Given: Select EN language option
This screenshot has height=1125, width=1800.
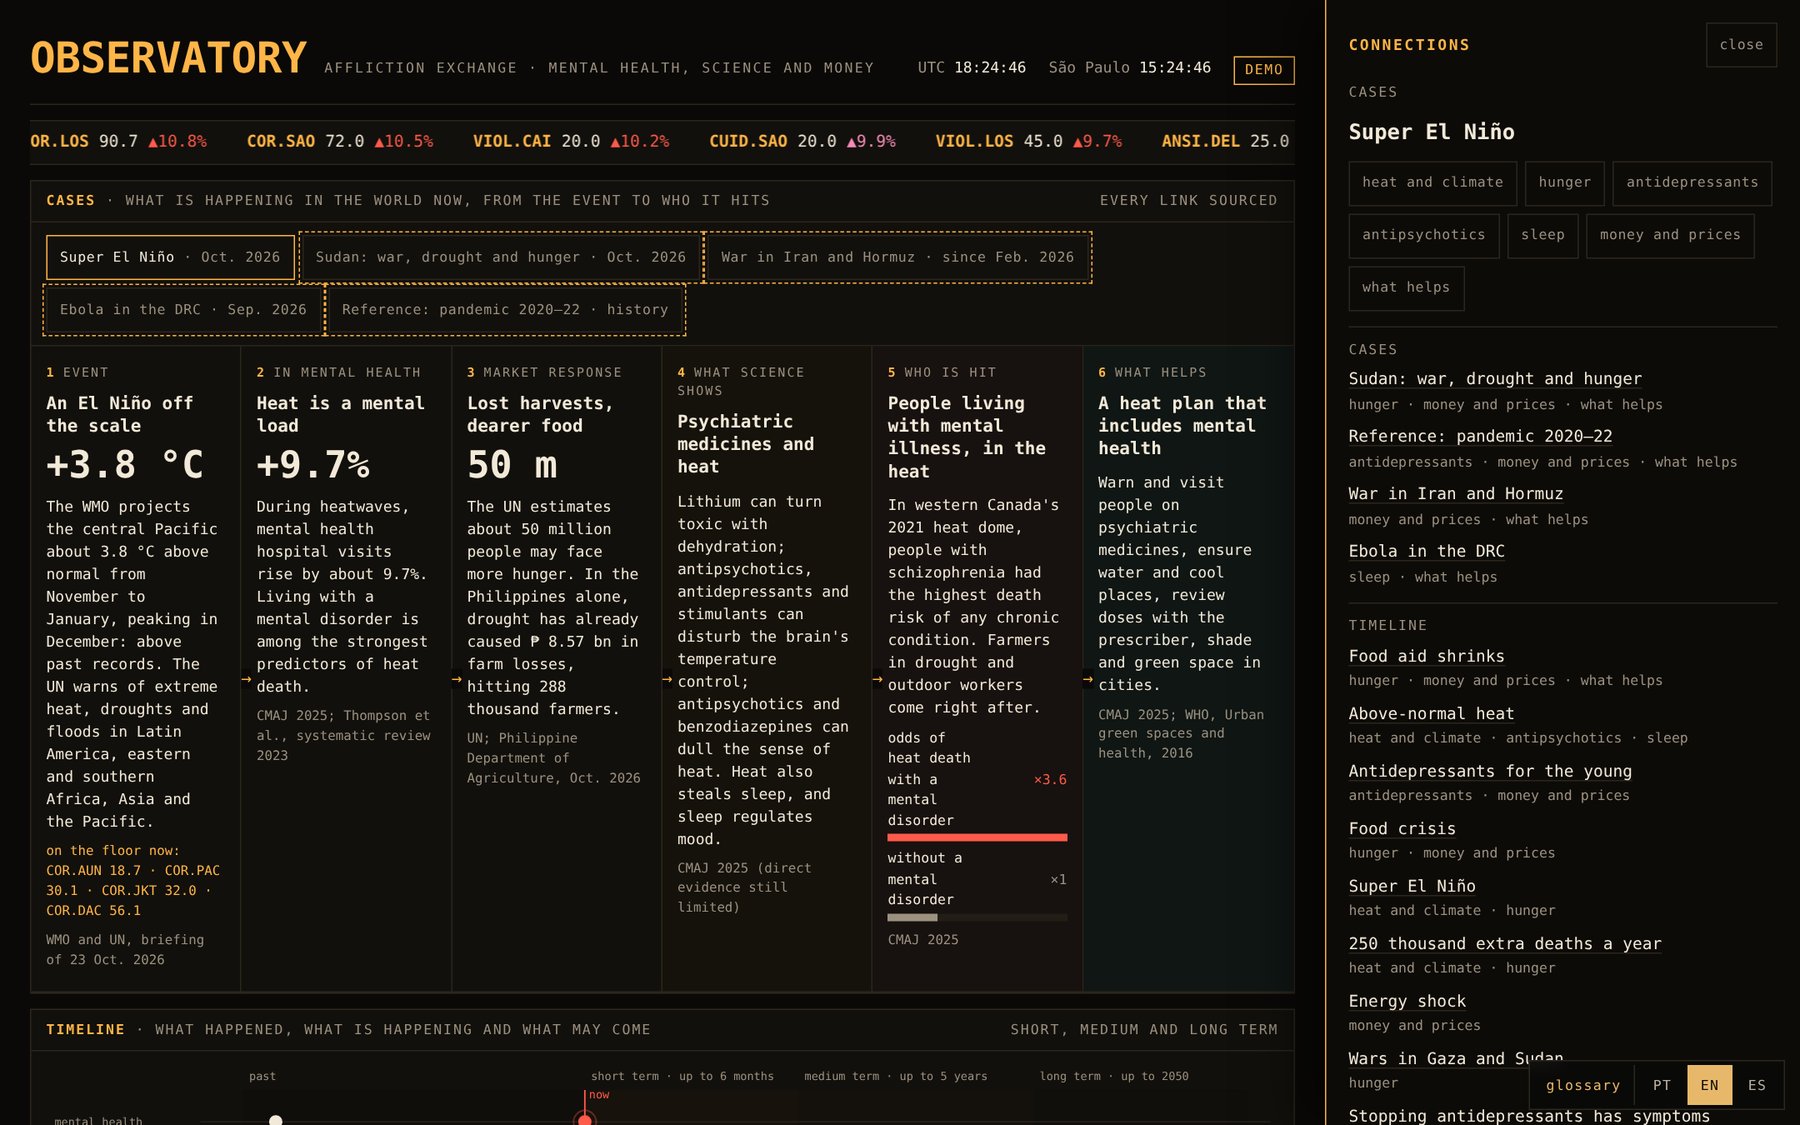Looking at the screenshot, I should click(1710, 1085).
